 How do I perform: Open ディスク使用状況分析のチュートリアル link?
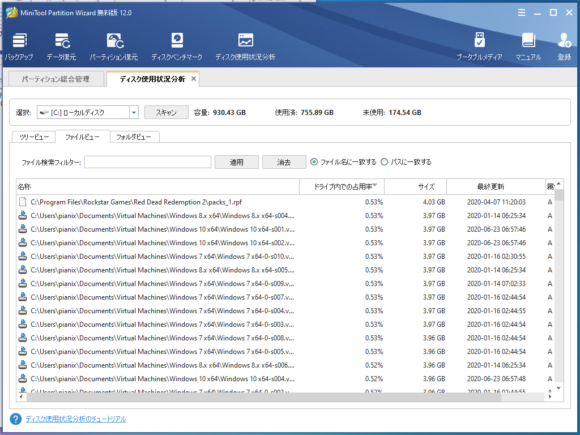tap(76, 419)
